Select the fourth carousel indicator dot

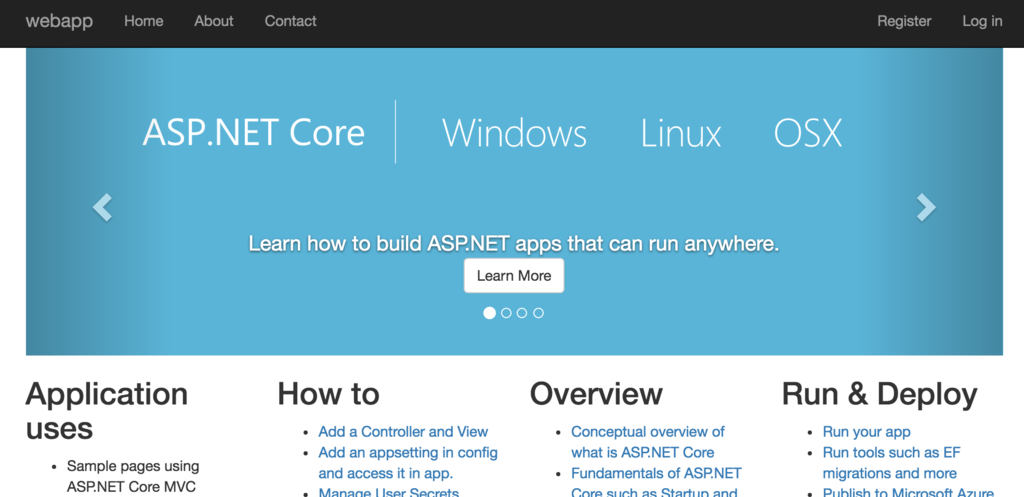(538, 313)
